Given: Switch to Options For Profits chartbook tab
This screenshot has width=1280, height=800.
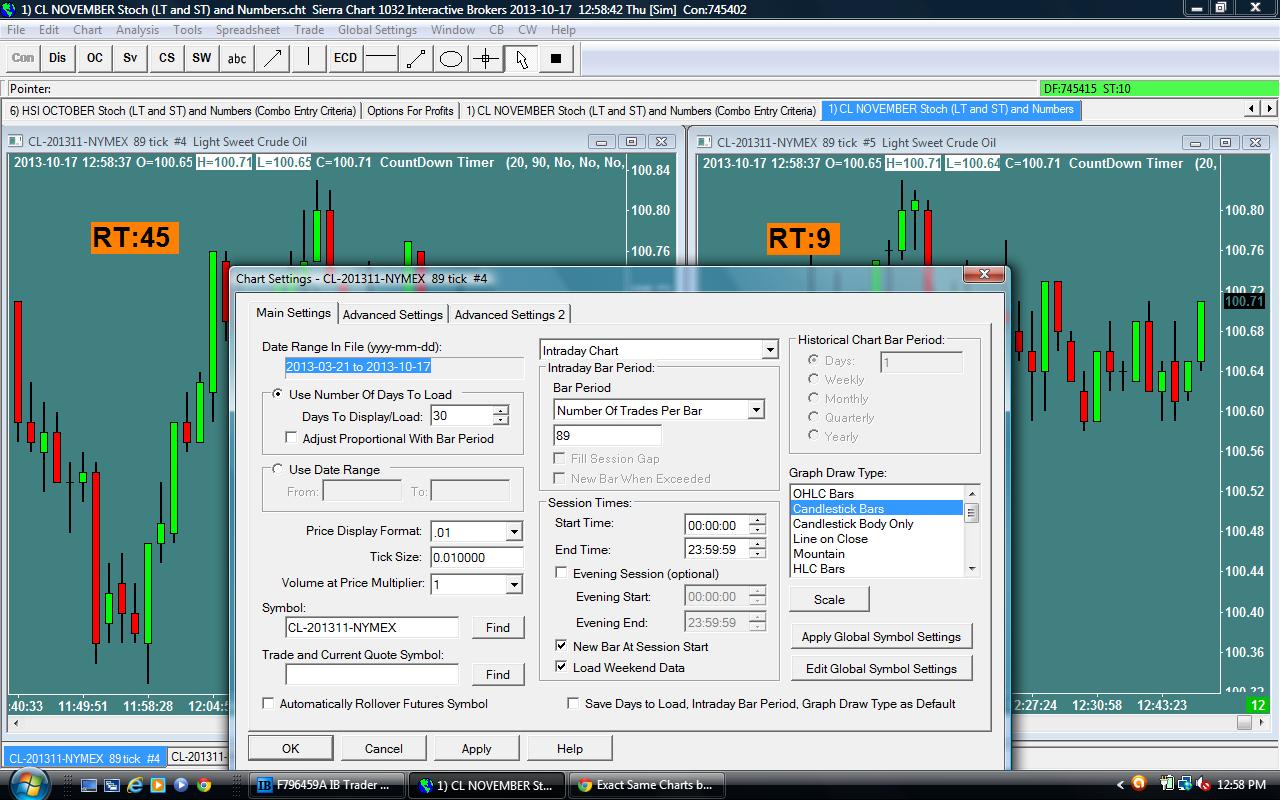Looking at the screenshot, I should 410,111.
